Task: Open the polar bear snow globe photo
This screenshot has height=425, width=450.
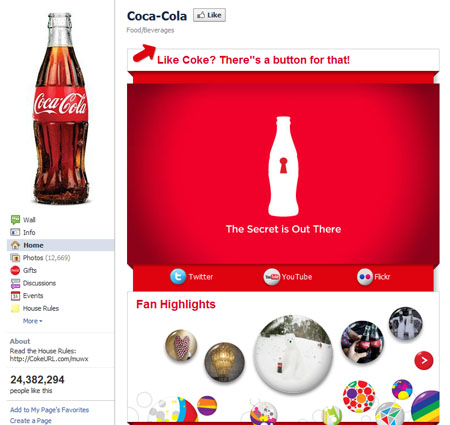Action: click(293, 354)
